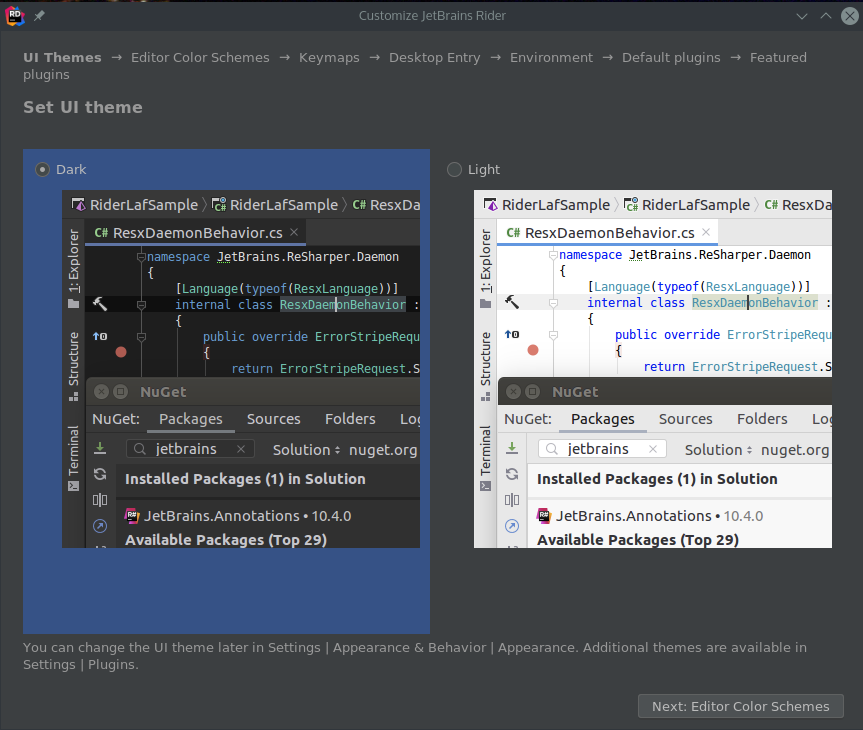Click the search clear X in Dark preview
The image size is (863, 730).
point(241,449)
